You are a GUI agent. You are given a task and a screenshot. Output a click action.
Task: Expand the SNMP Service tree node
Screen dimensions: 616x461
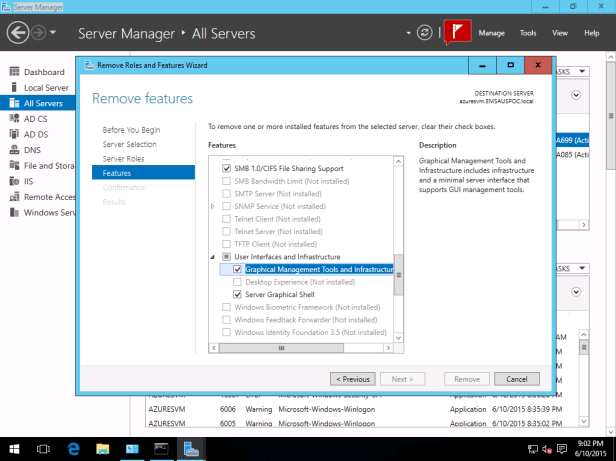tap(212, 206)
